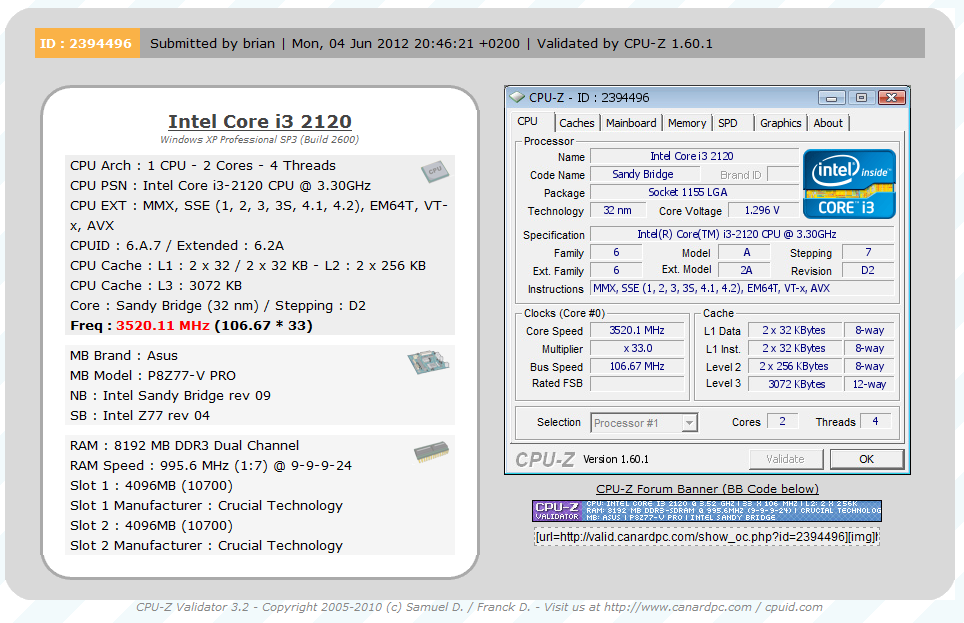The image size is (964, 623).
Task: Click the Specification field text
Action: (741, 234)
